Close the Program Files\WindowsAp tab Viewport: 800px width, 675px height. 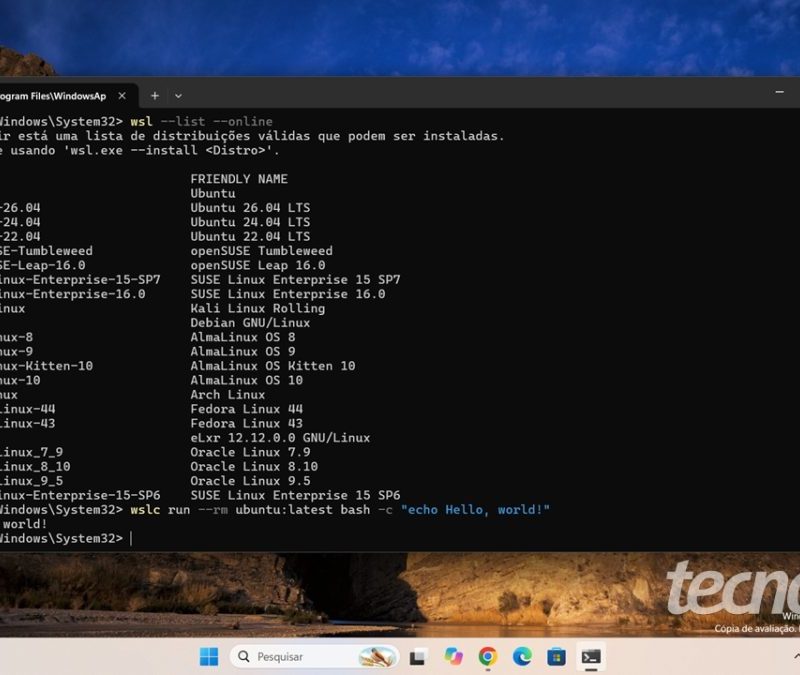(x=122, y=95)
